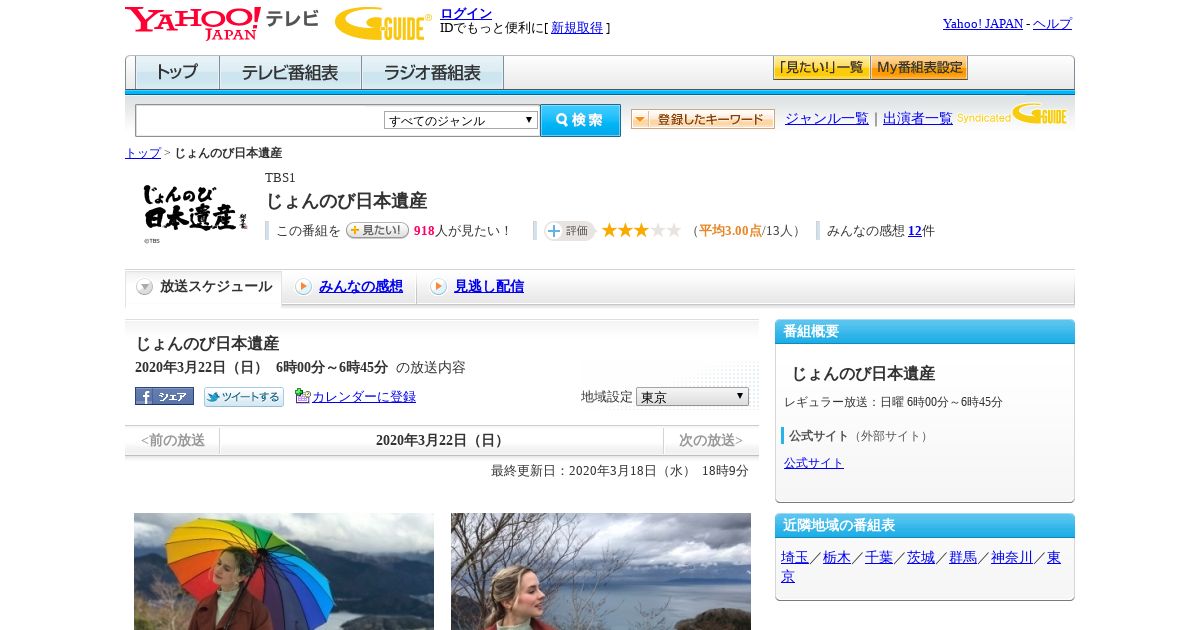Viewport: 1200px width, 630px height.
Task: Go to <前の放送
Action: click(x=173, y=440)
